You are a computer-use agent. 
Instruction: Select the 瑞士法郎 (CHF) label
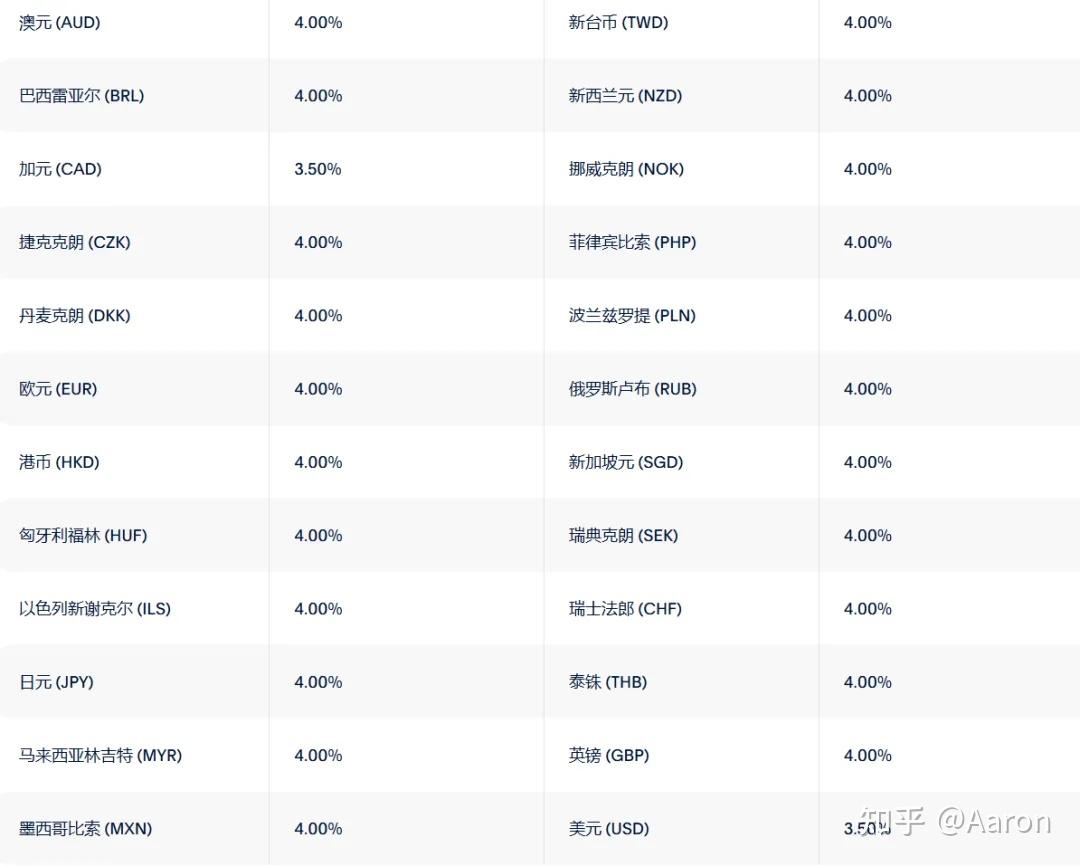pyautogui.click(x=625, y=608)
